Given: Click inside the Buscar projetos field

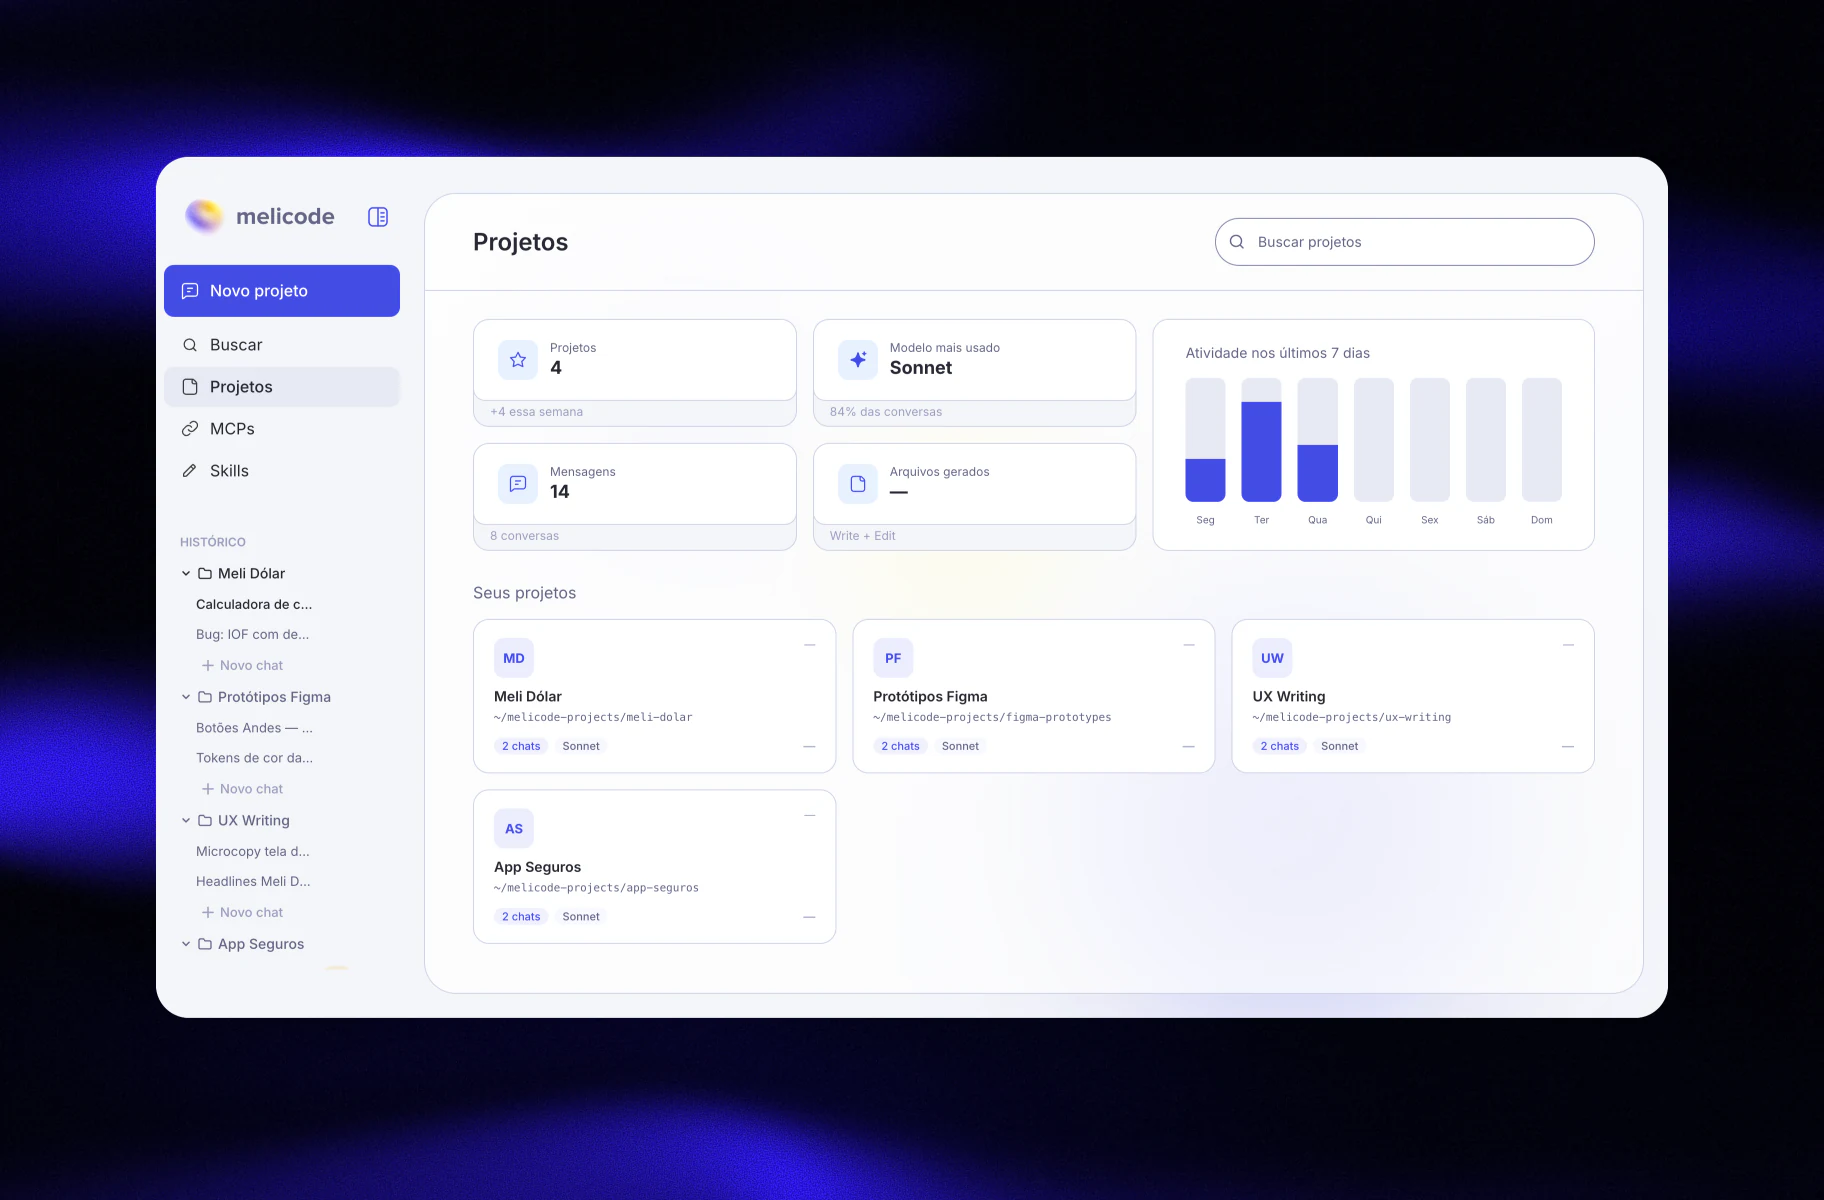Looking at the screenshot, I should 1404,242.
